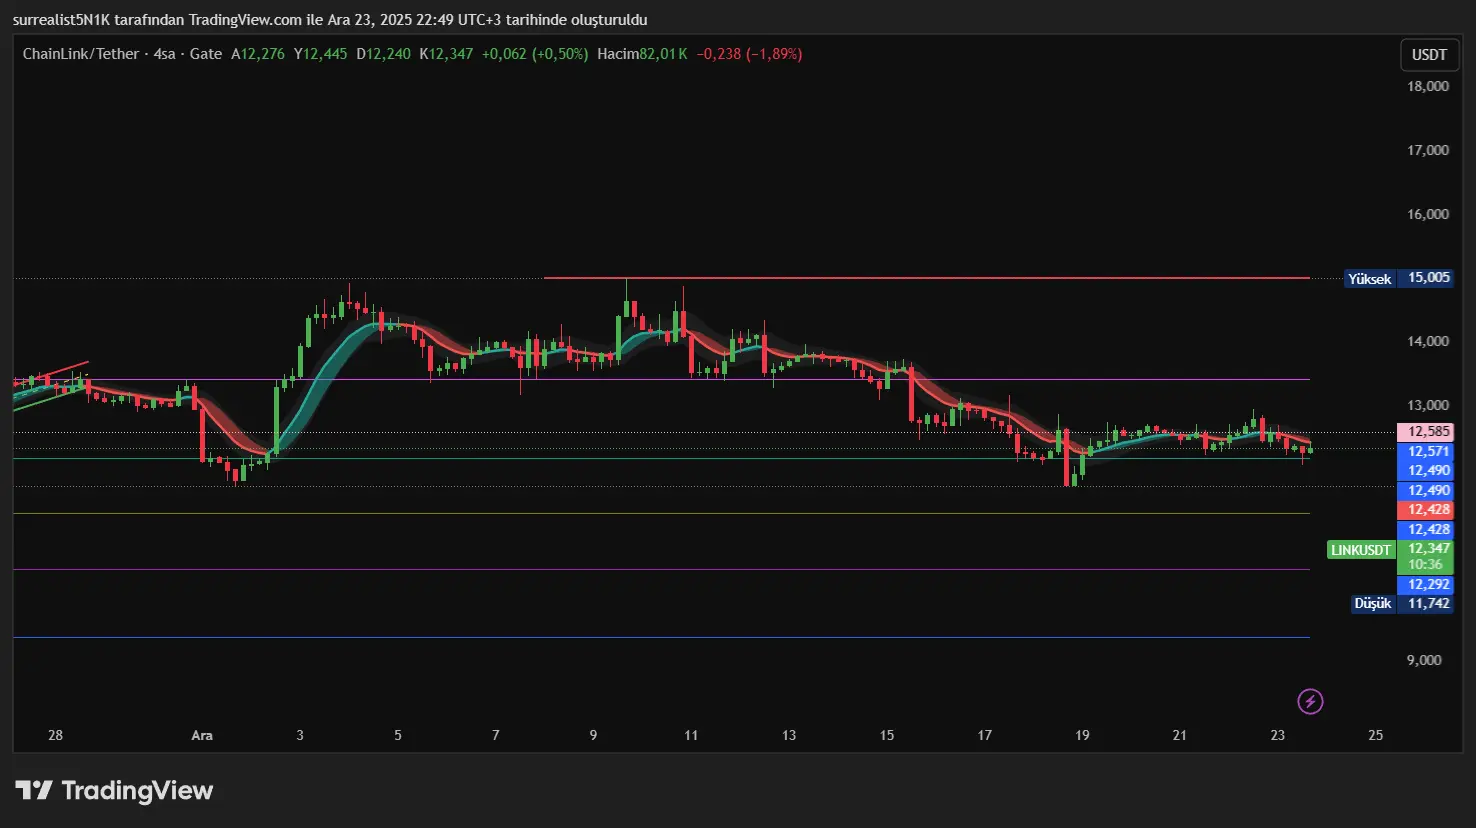The width and height of the screenshot is (1476, 828).
Task: Click the open value A12,276
Action: point(258,54)
